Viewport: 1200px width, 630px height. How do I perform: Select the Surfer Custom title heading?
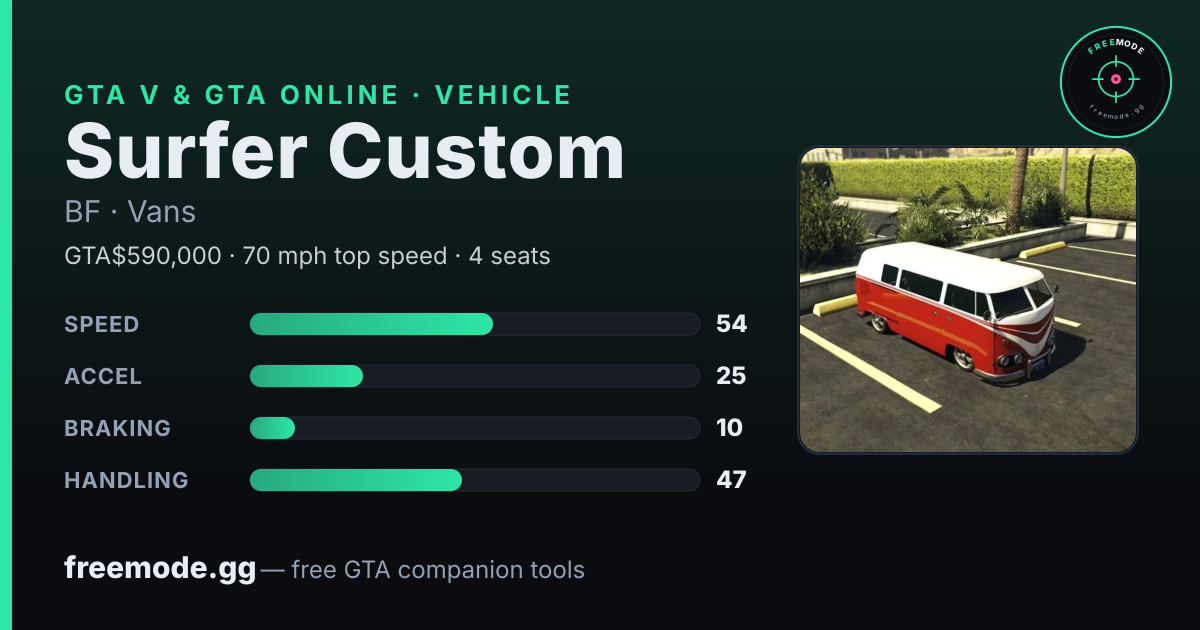(x=345, y=153)
